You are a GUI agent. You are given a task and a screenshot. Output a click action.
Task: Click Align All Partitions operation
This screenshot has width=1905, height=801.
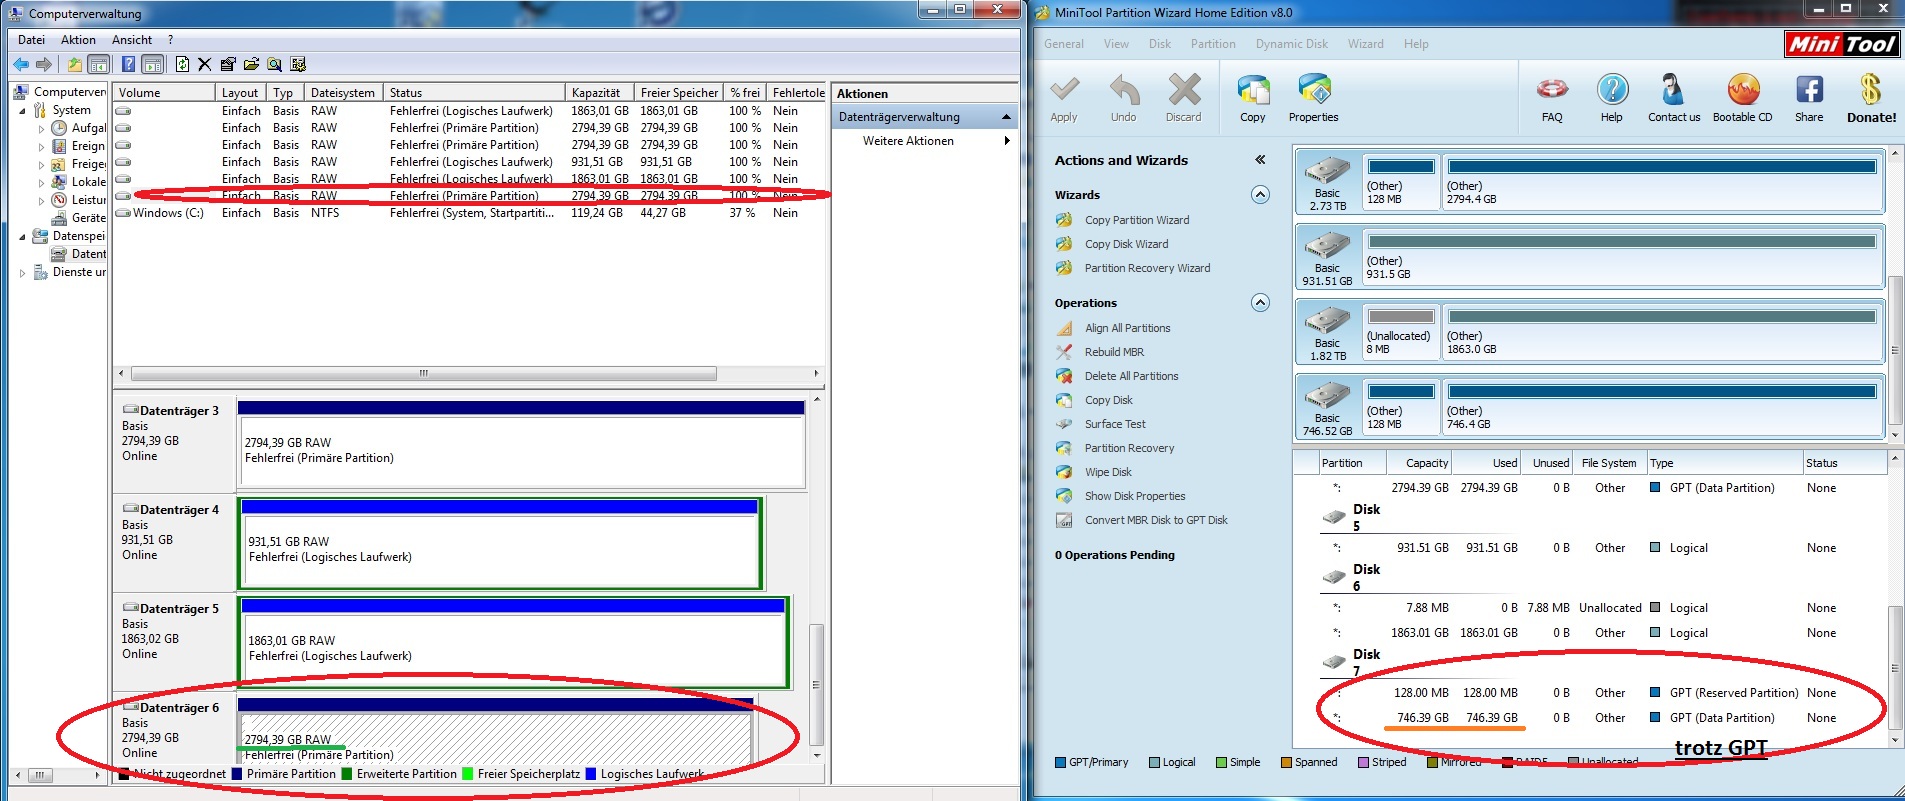tap(1127, 328)
